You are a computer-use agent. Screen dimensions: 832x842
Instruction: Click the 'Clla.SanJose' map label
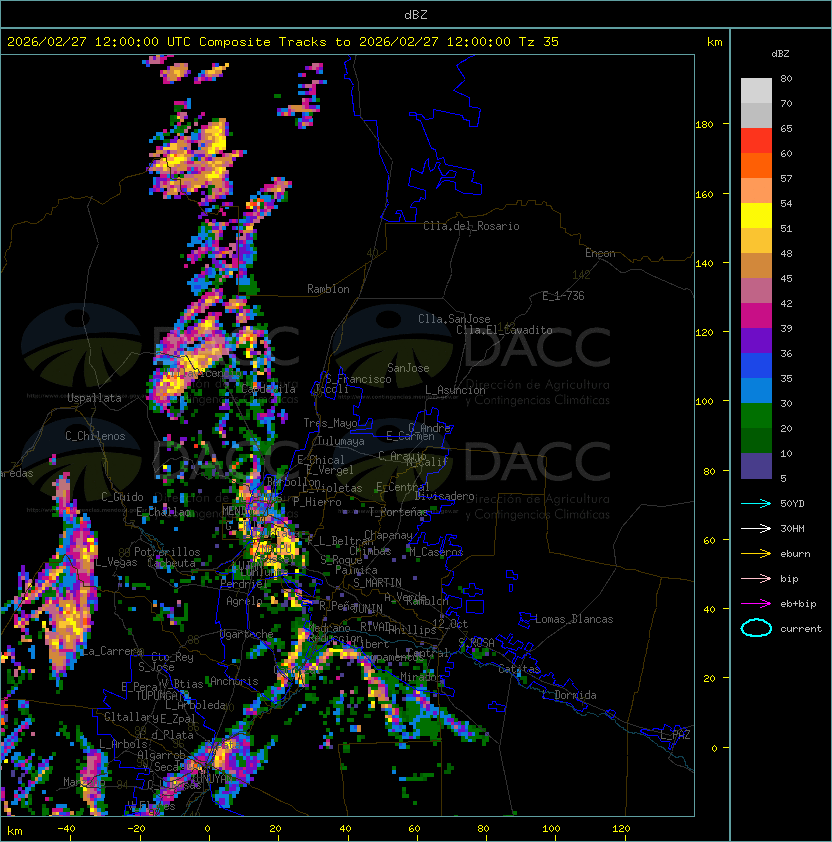454,319
